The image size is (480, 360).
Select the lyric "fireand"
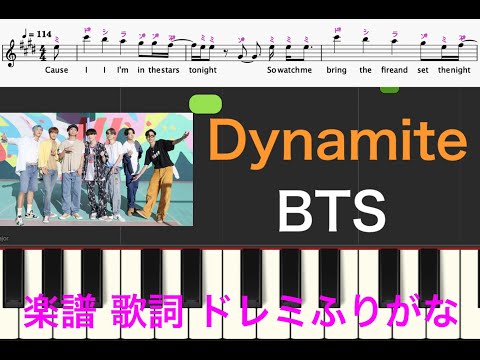point(395,70)
